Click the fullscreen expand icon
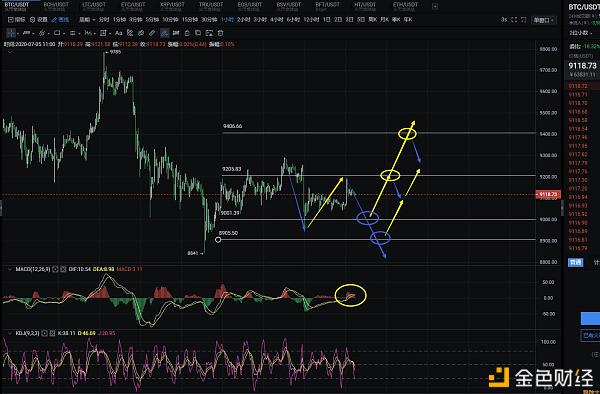Viewport: 600px width, 394px height. point(514,20)
